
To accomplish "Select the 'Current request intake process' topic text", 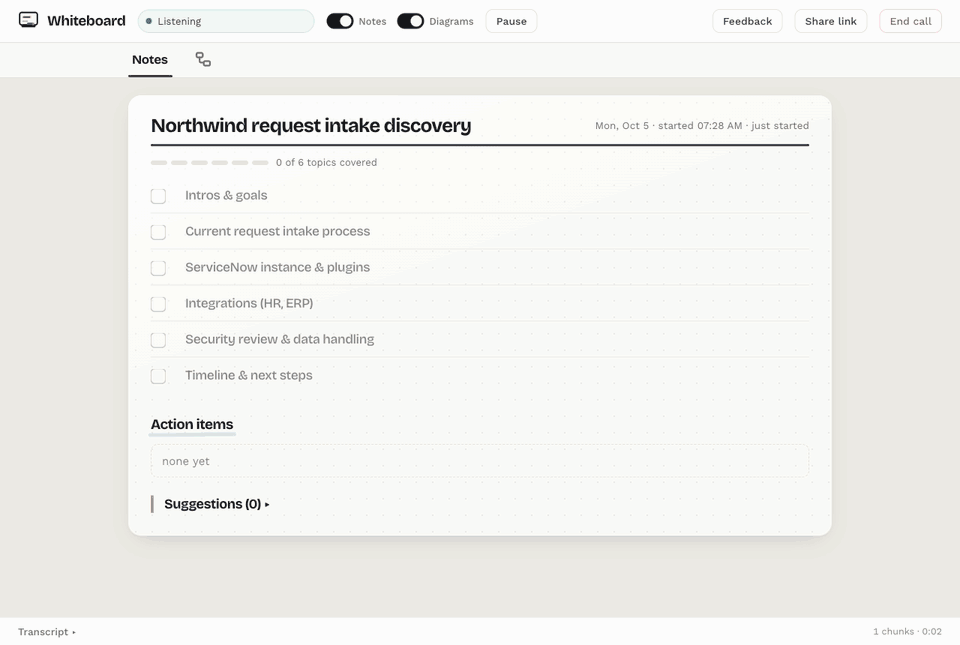I will pos(277,231).
